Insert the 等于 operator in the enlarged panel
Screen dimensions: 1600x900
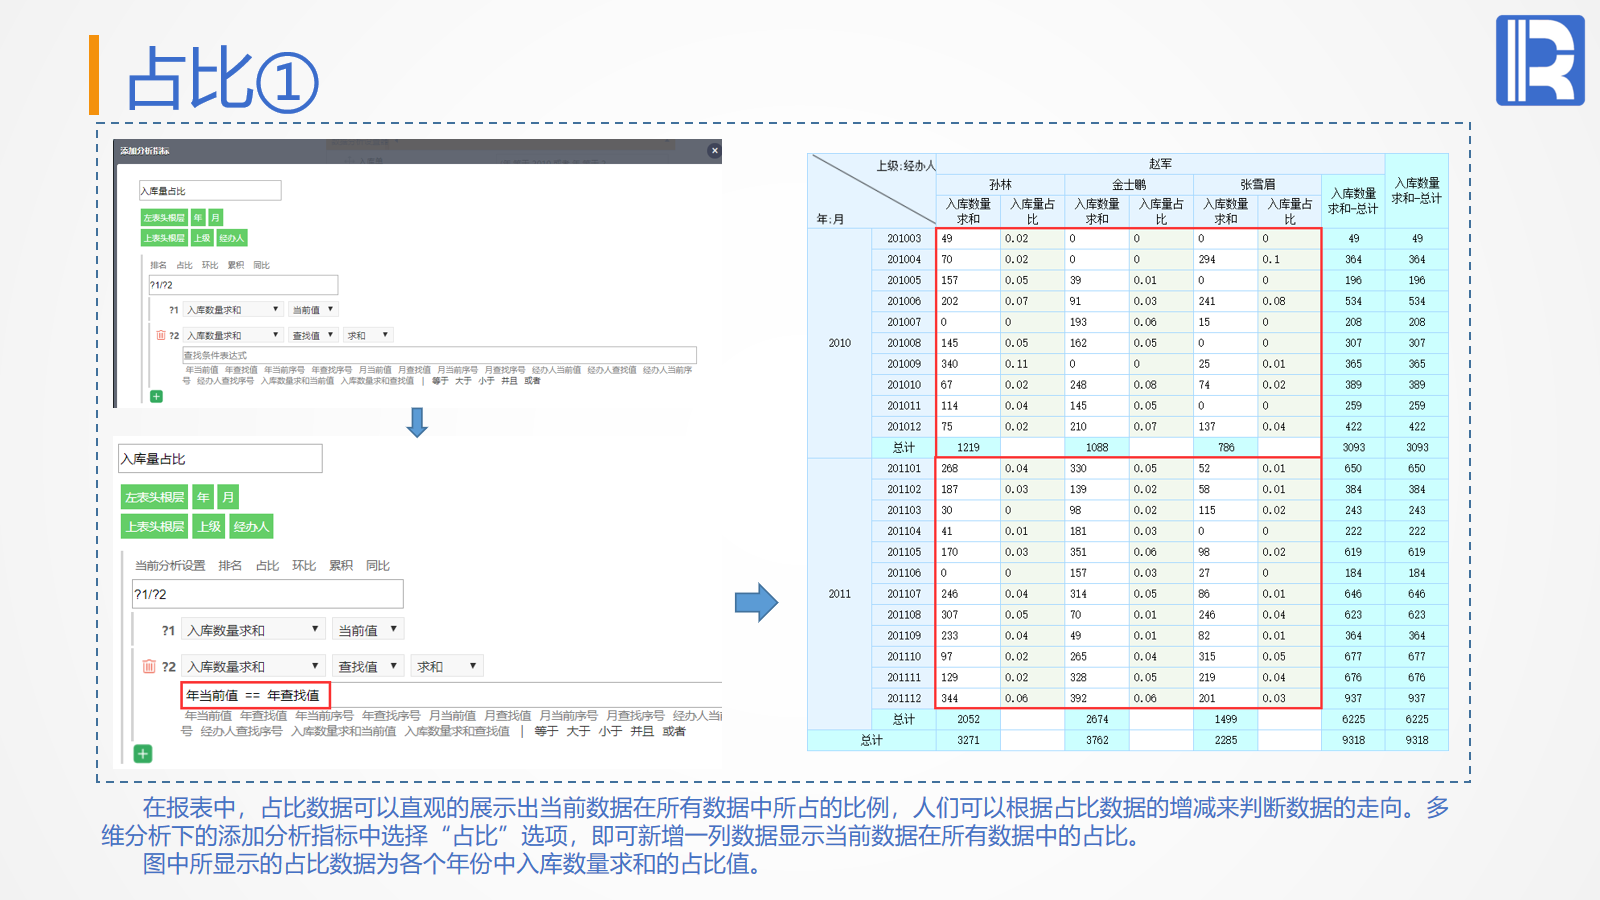click(546, 731)
